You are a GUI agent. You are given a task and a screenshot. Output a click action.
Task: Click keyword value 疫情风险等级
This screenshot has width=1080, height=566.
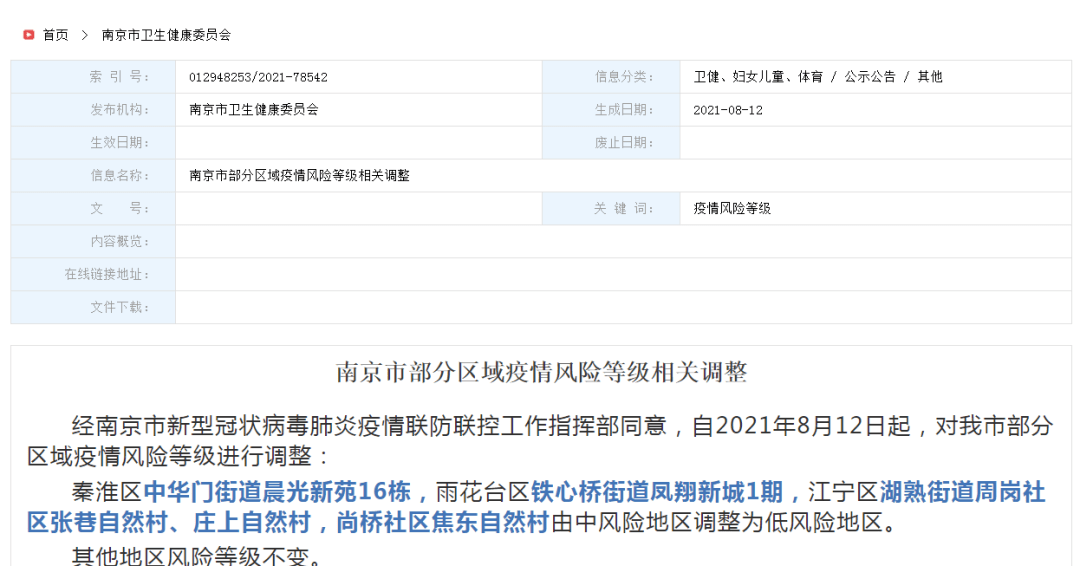pyautogui.click(x=732, y=209)
